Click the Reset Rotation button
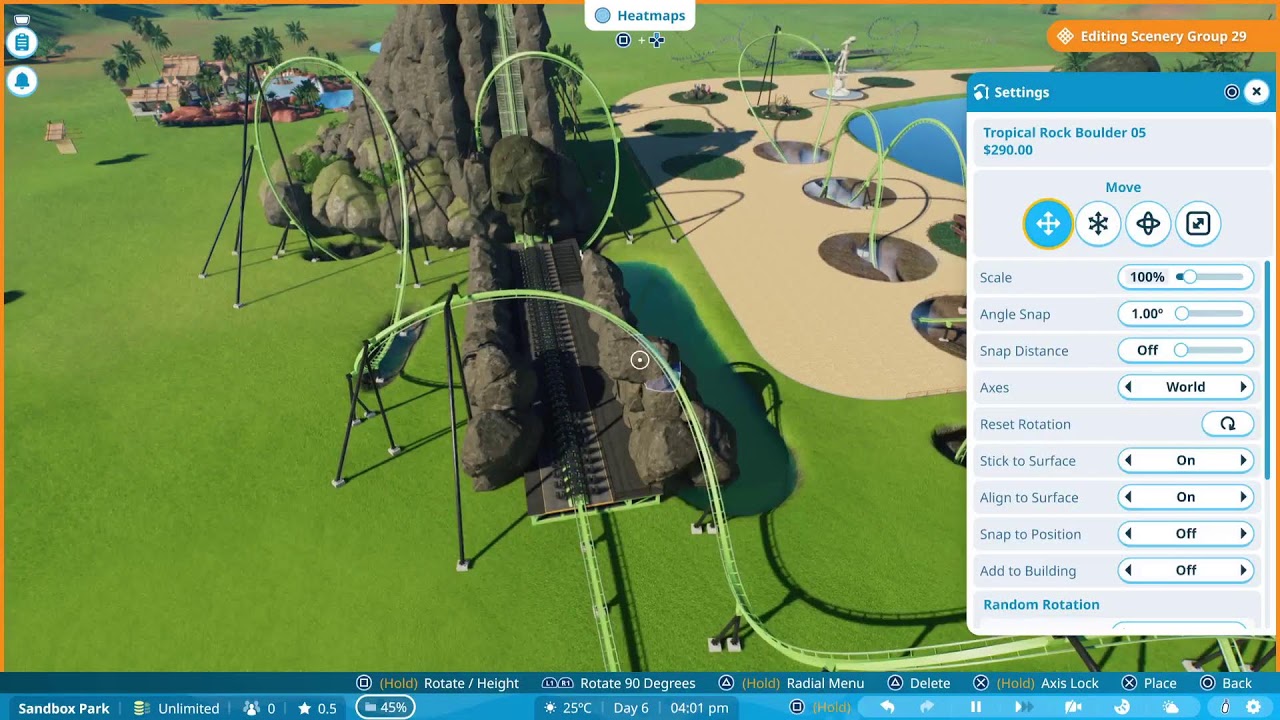Screen dimensions: 1280x720 1227,424
